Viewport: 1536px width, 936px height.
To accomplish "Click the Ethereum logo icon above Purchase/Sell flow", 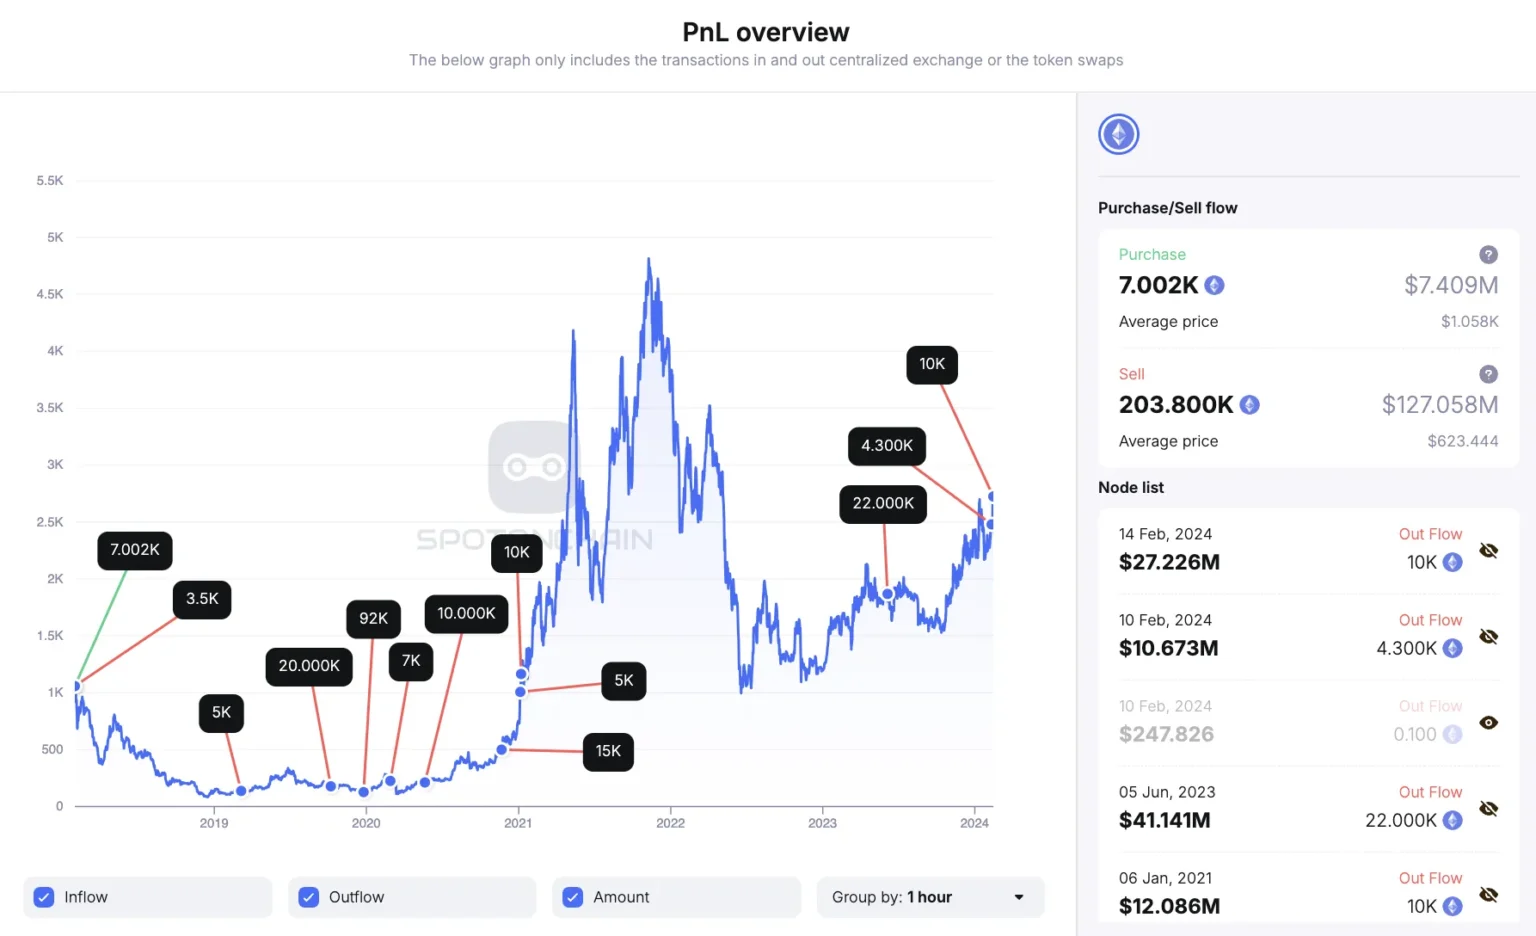I will tap(1118, 133).
